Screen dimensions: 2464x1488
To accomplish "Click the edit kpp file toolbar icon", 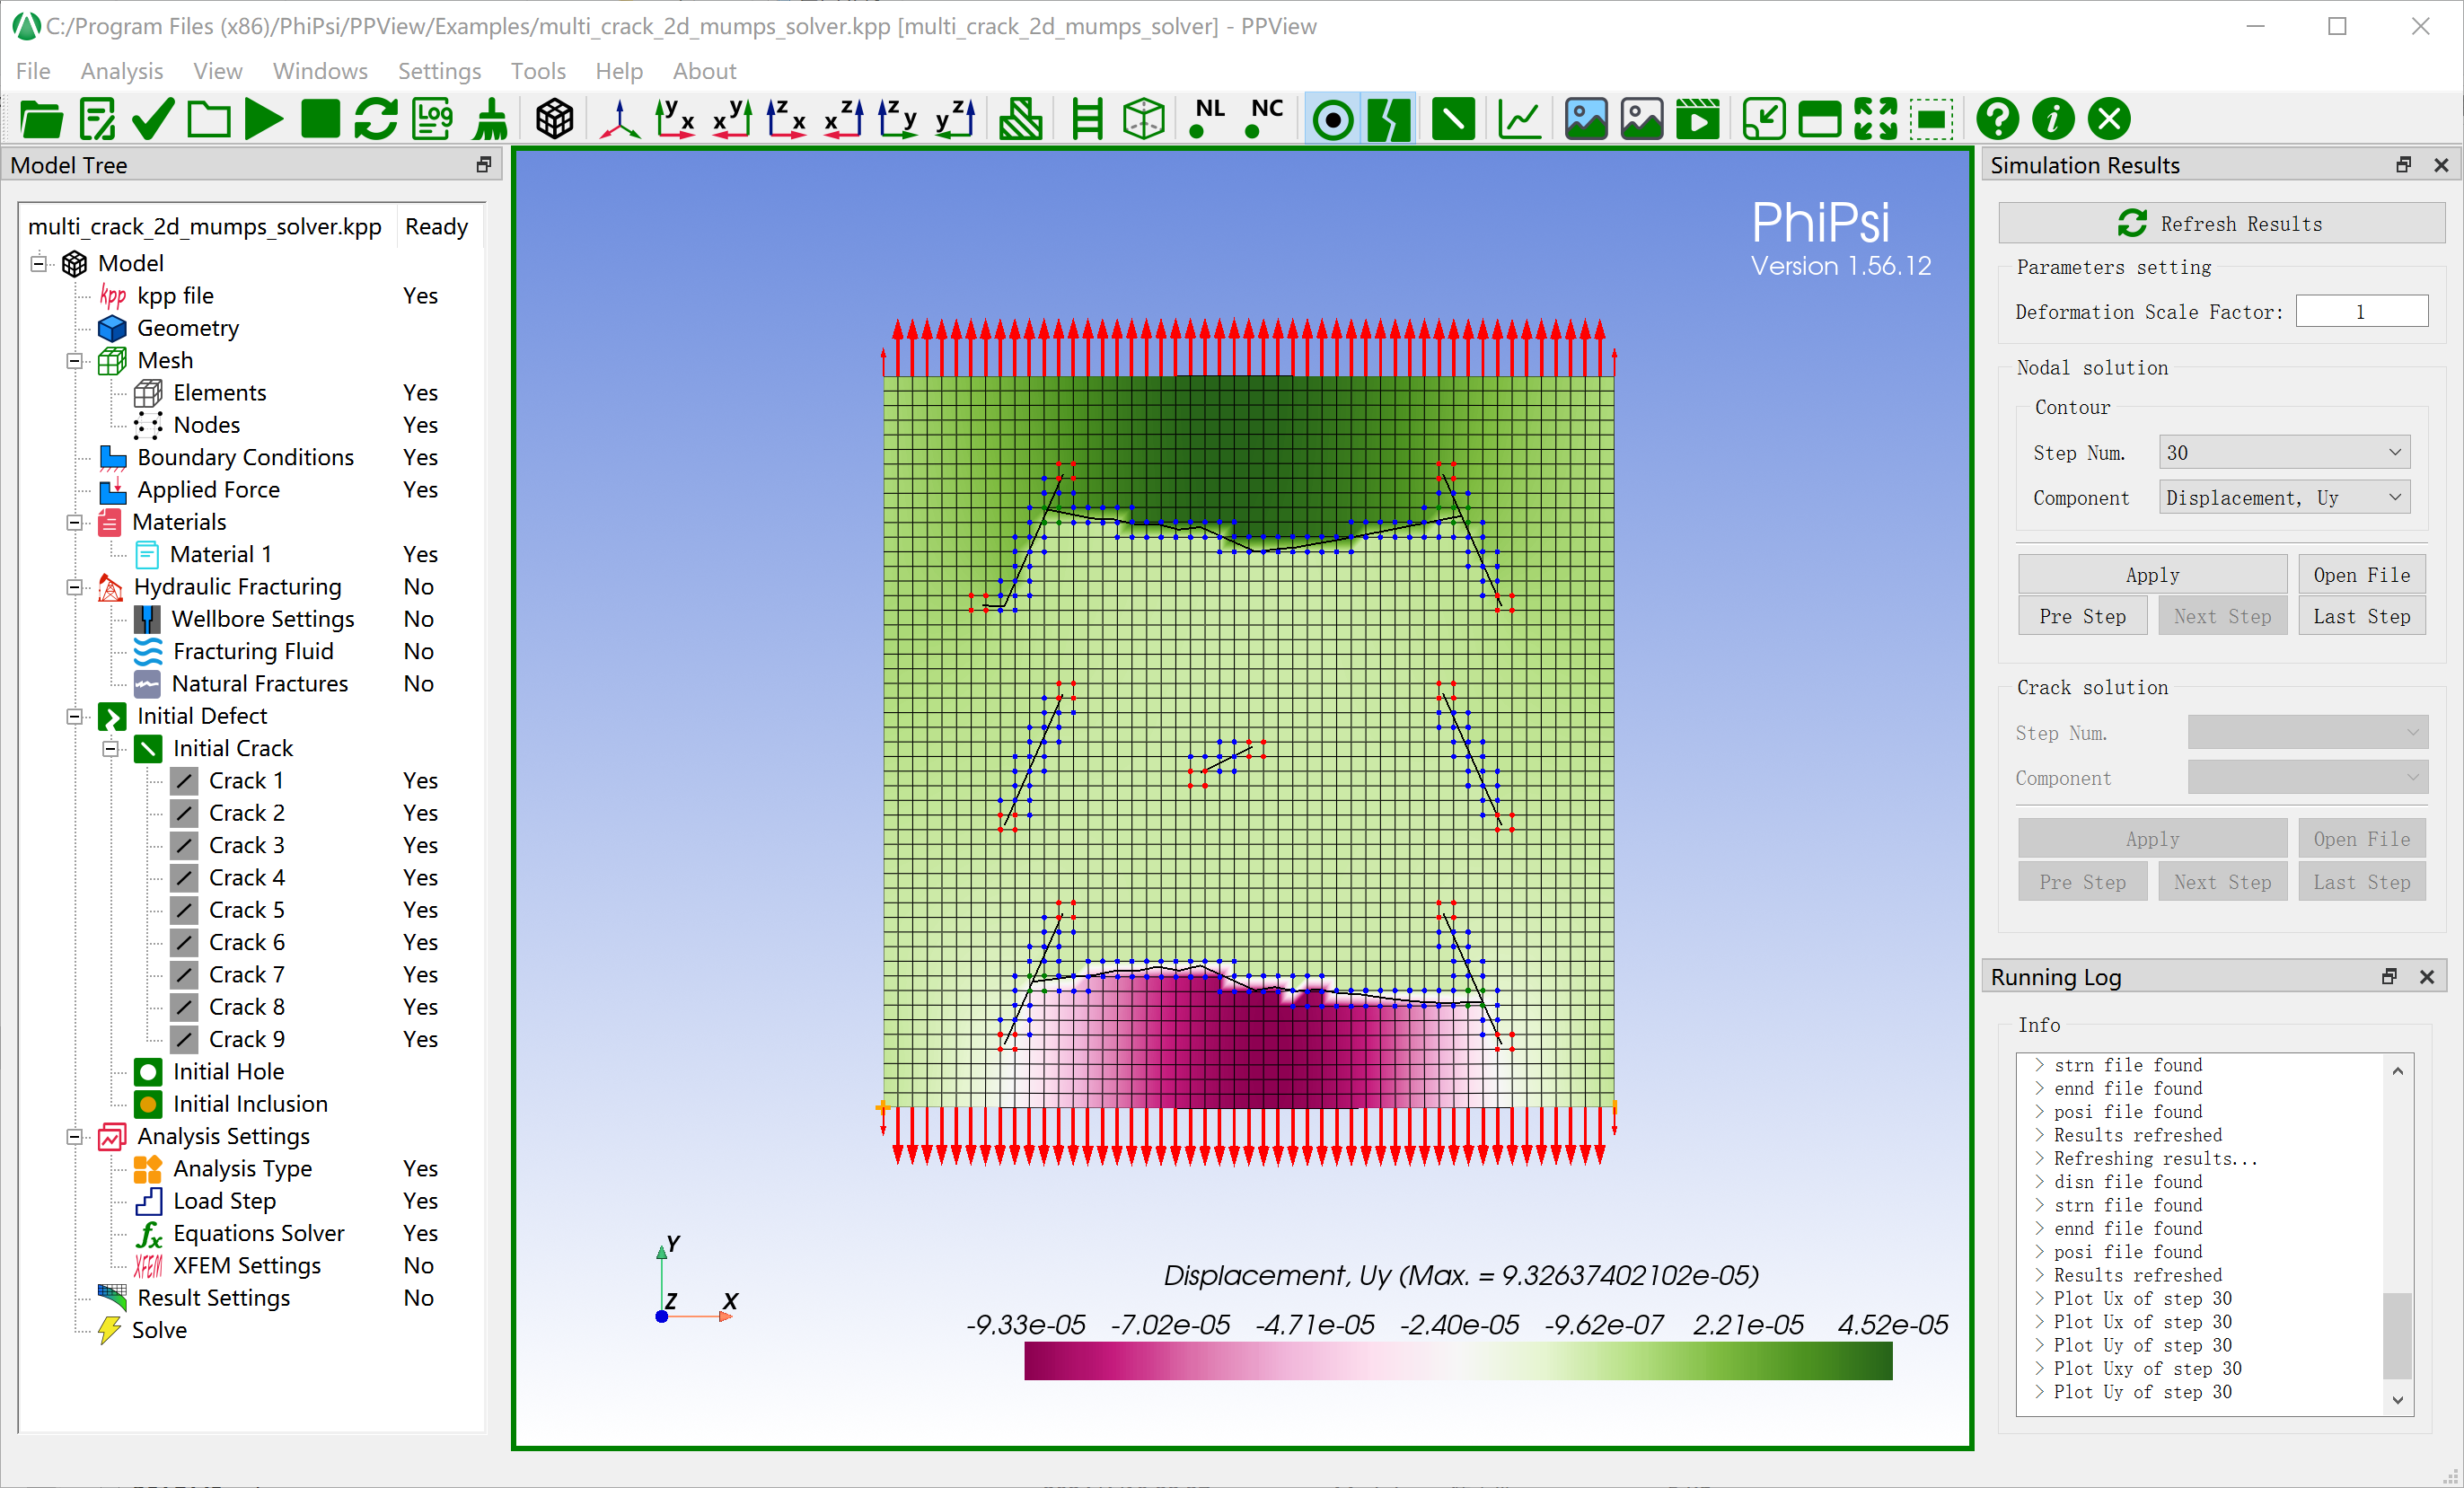I will [x=98, y=119].
